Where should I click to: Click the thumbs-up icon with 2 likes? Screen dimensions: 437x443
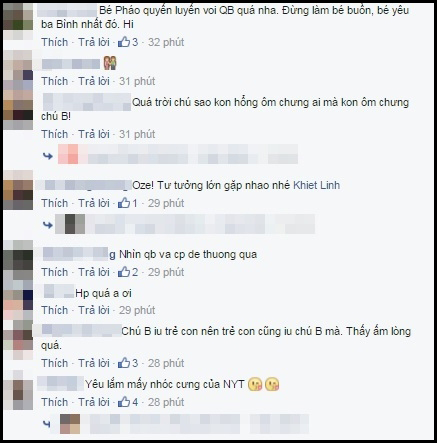pyautogui.click(x=124, y=272)
